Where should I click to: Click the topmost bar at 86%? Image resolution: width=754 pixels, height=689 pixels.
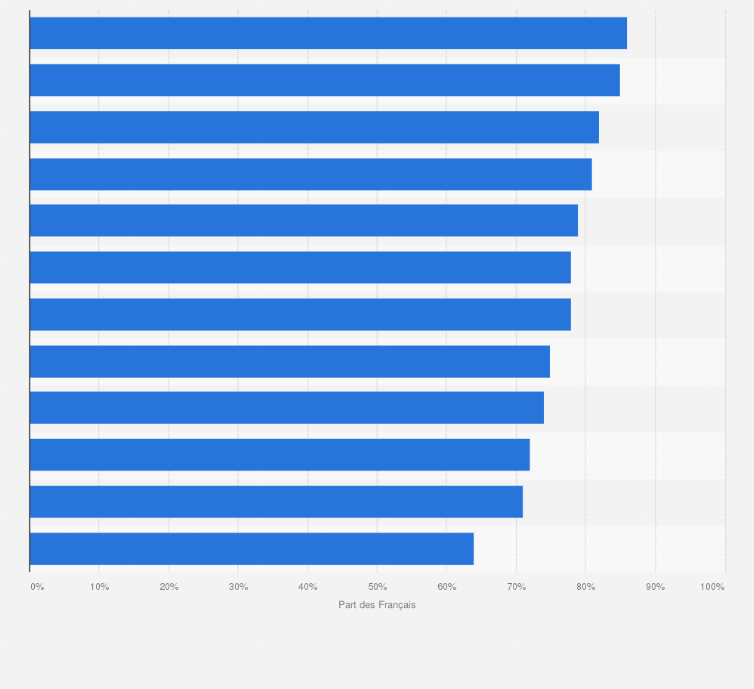tap(328, 33)
